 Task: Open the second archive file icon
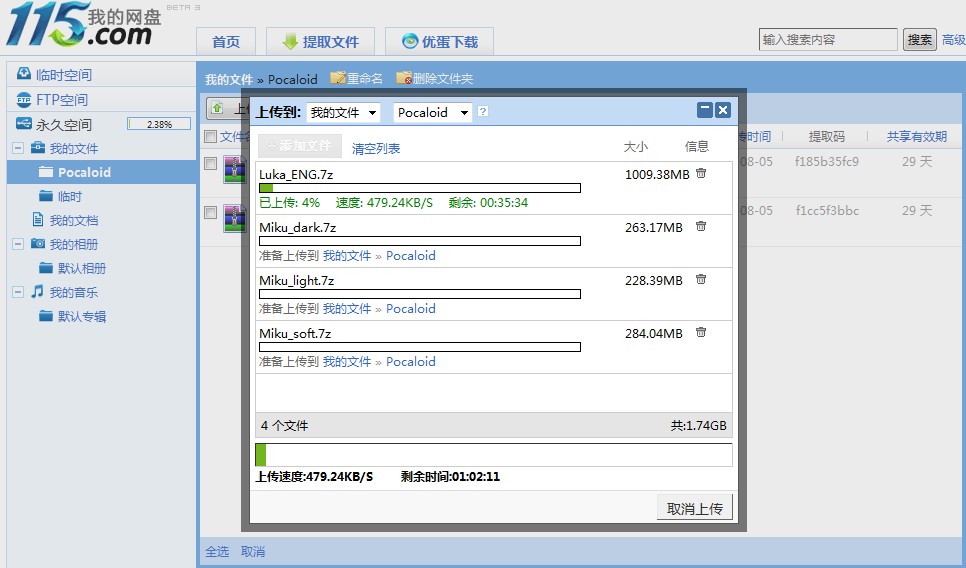pos(235,218)
